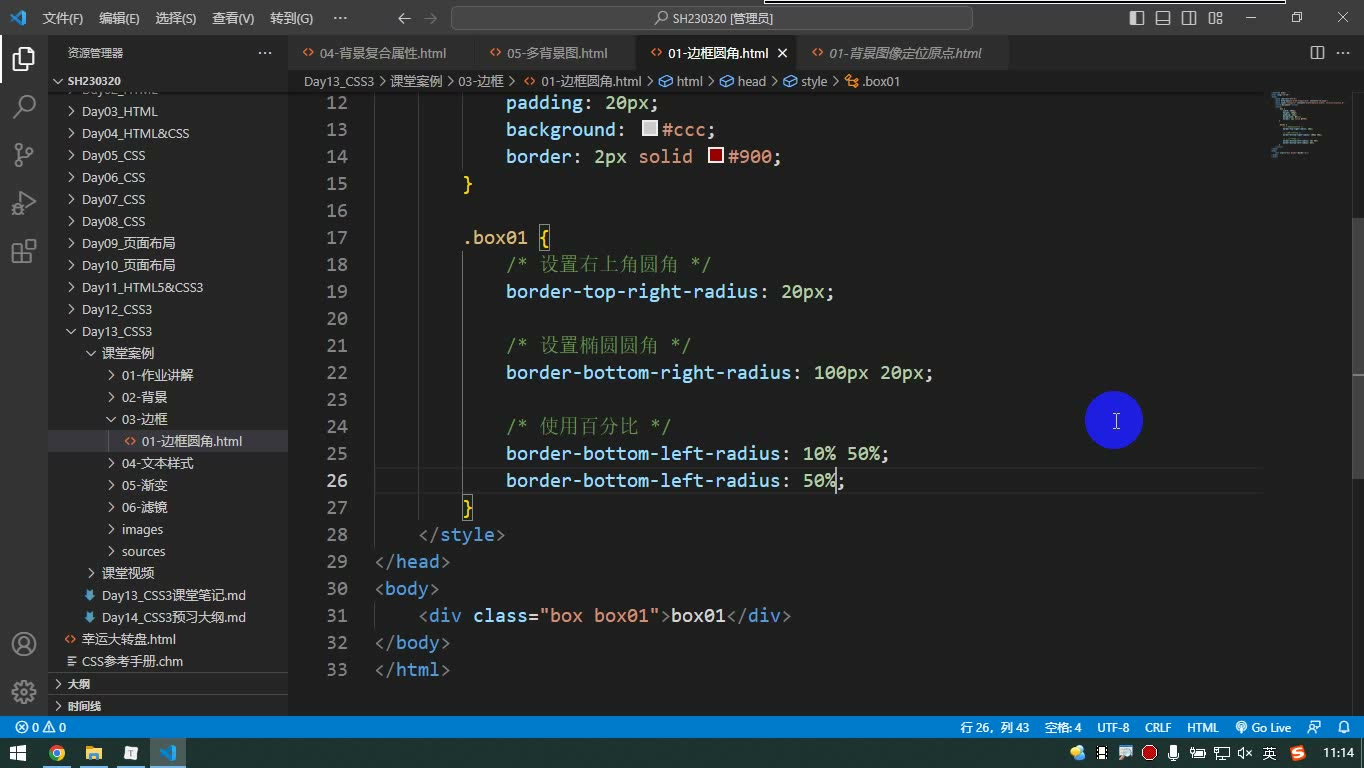1364x768 pixels.
Task: Click the SH230320 command center search box
Action: point(712,18)
